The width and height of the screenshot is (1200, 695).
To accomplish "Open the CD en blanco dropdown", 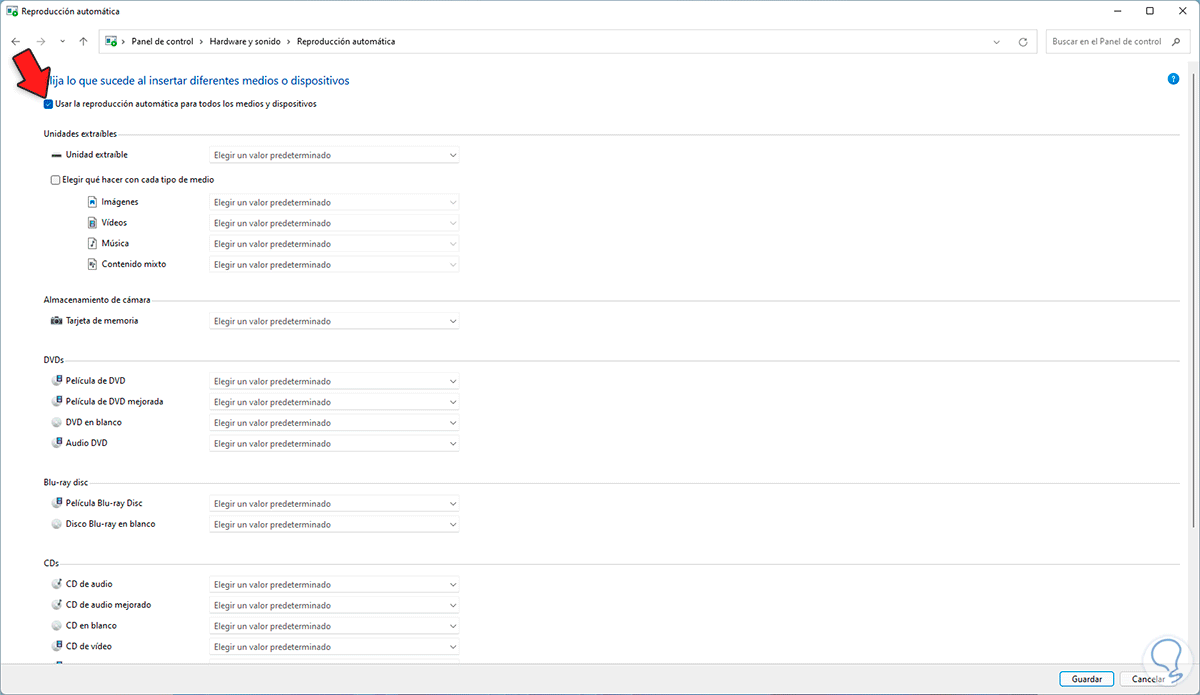I will click(x=334, y=626).
